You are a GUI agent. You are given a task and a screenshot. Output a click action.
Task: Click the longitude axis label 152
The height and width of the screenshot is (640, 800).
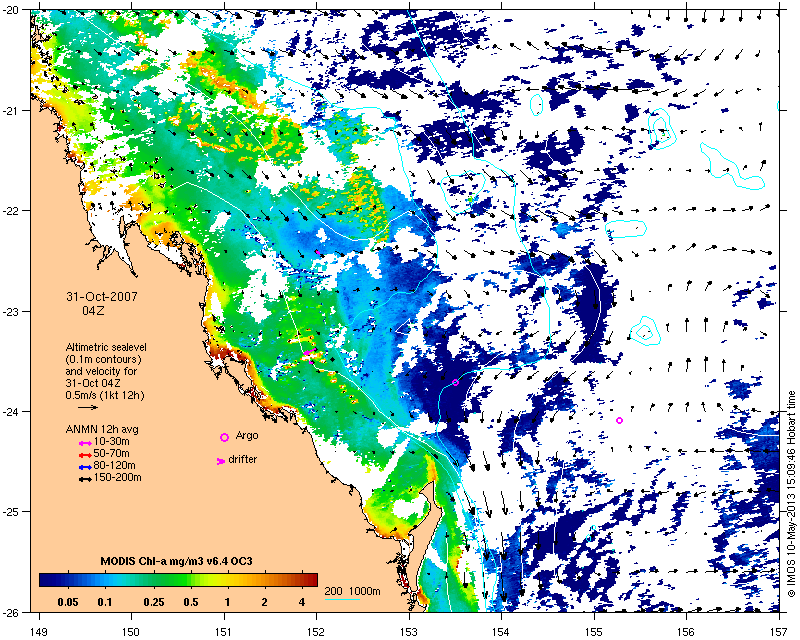pyautogui.click(x=316, y=632)
